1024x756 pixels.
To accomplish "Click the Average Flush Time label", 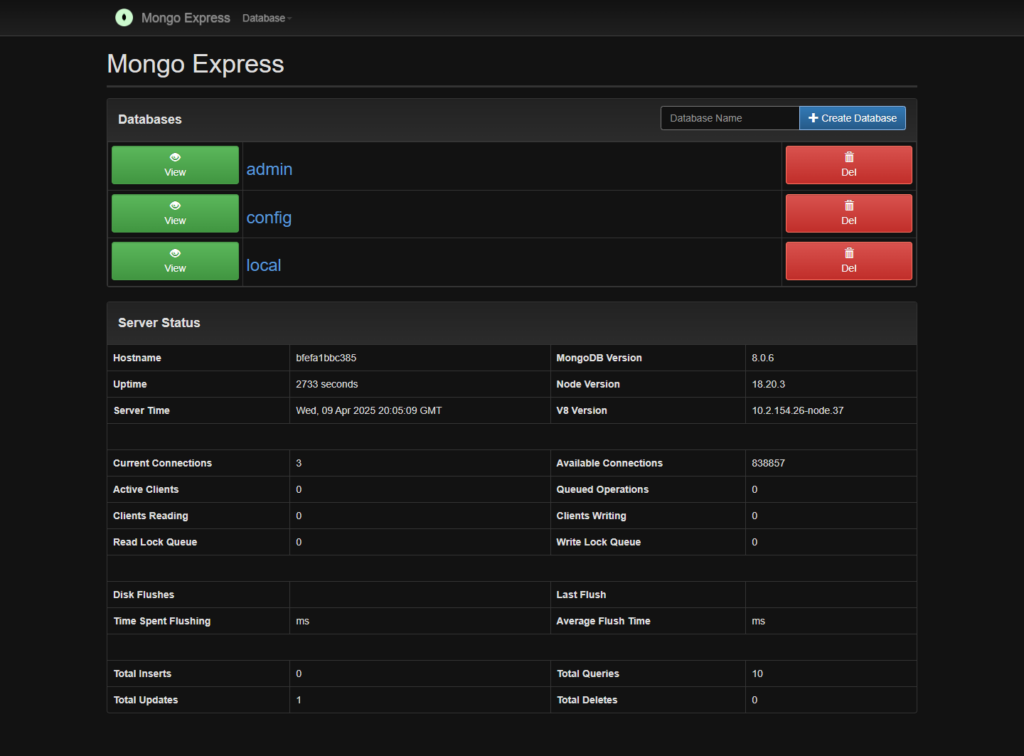I will click(603, 621).
